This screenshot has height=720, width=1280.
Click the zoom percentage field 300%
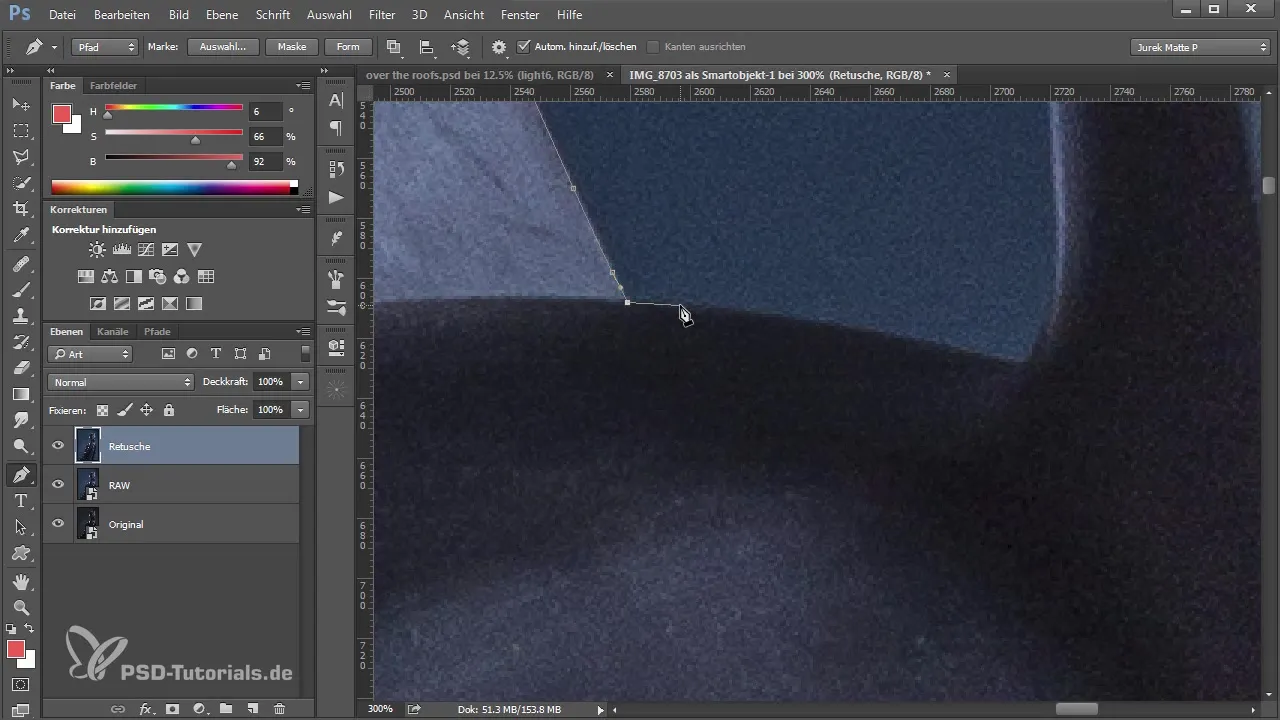[x=381, y=709]
